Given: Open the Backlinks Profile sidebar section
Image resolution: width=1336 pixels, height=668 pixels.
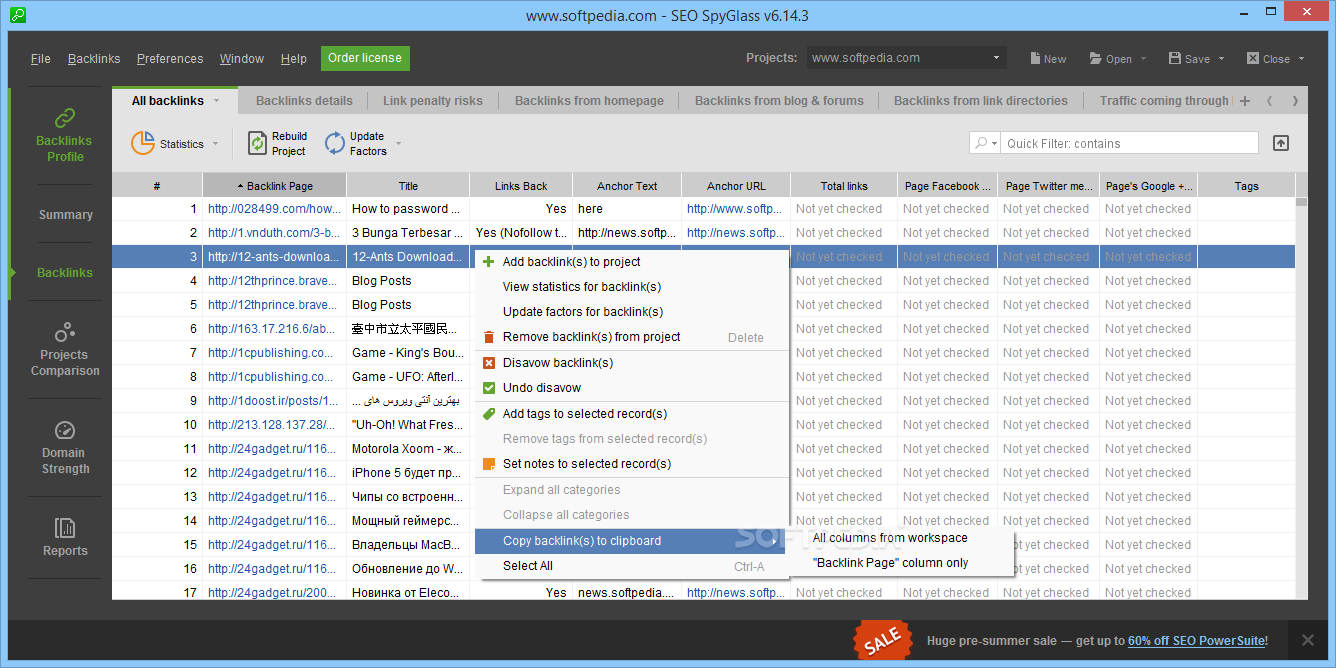Looking at the screenshot, I should coord(64,135).
